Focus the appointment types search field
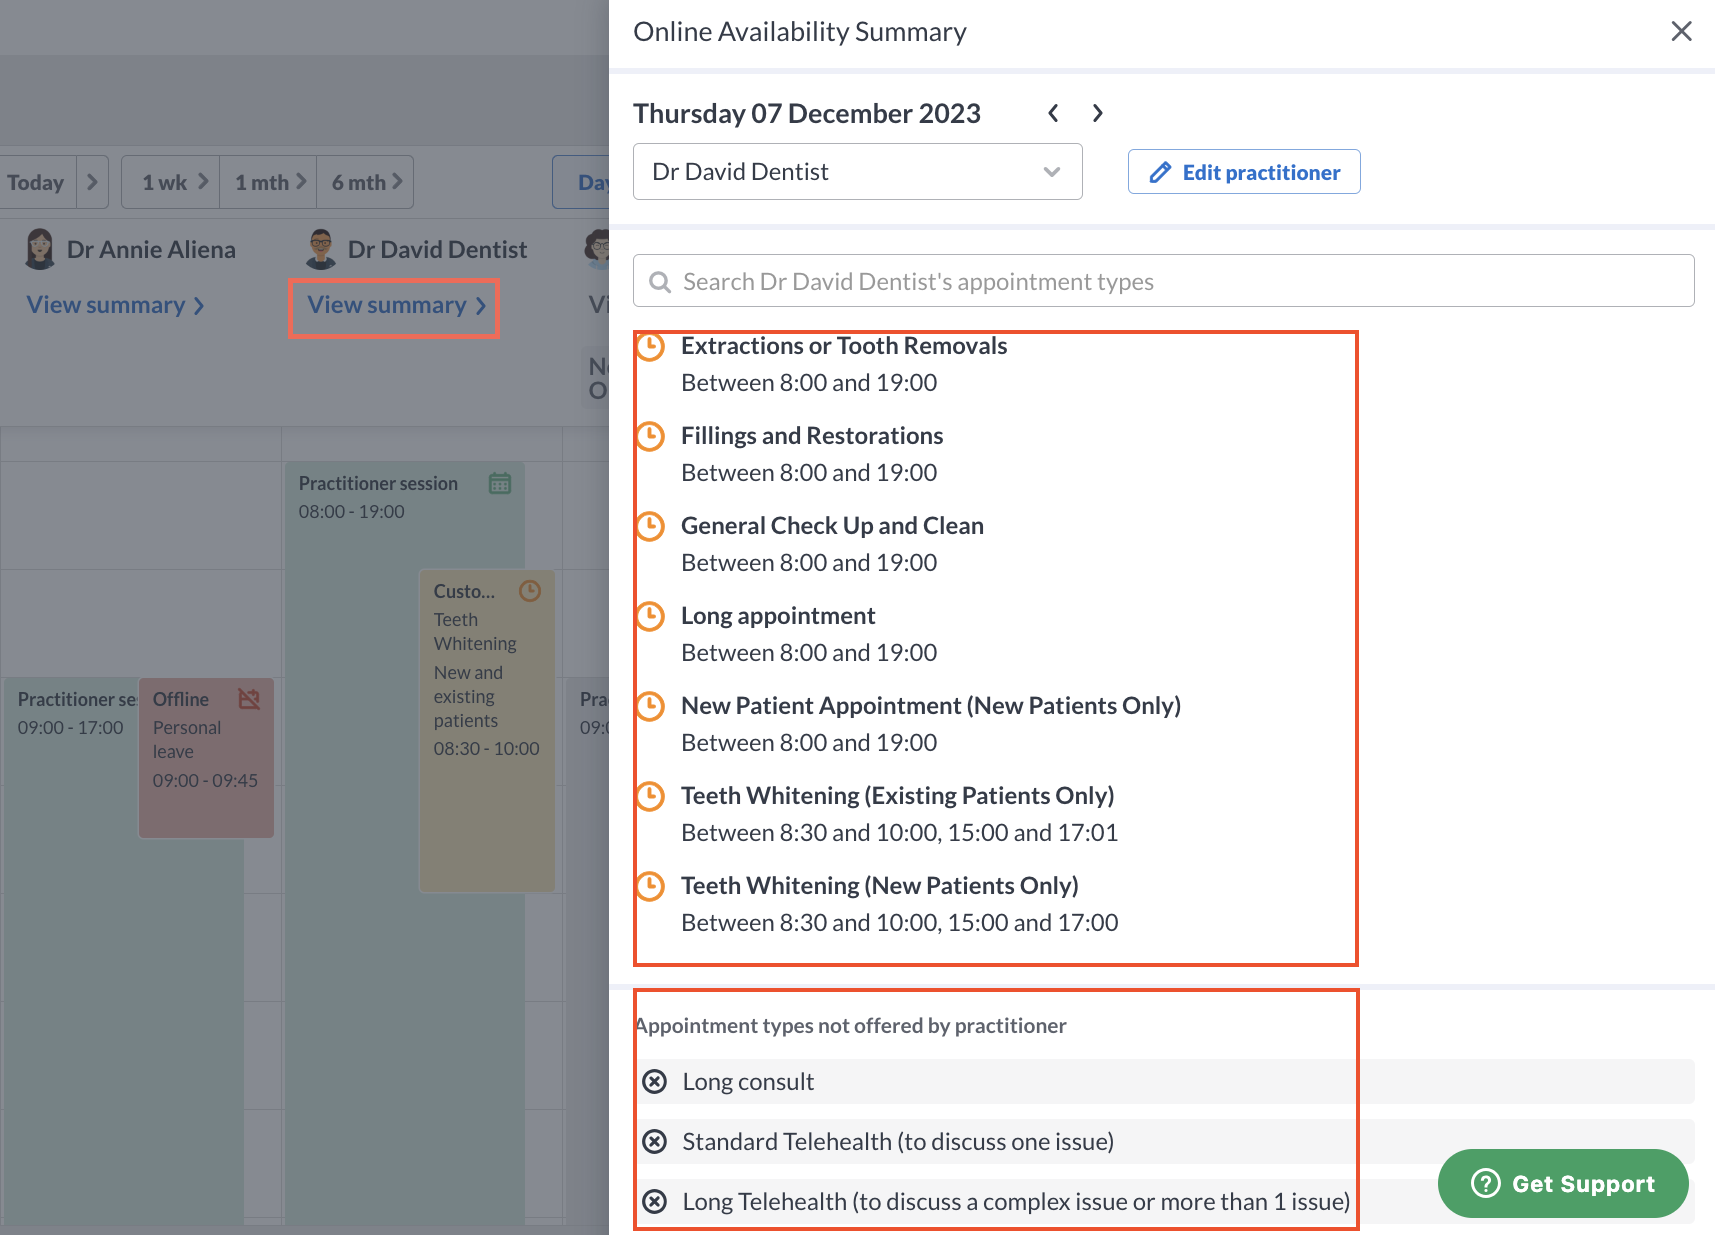Viewport: 1715px width, 1235px height. pyautogui.click(x=1163, y=281)
